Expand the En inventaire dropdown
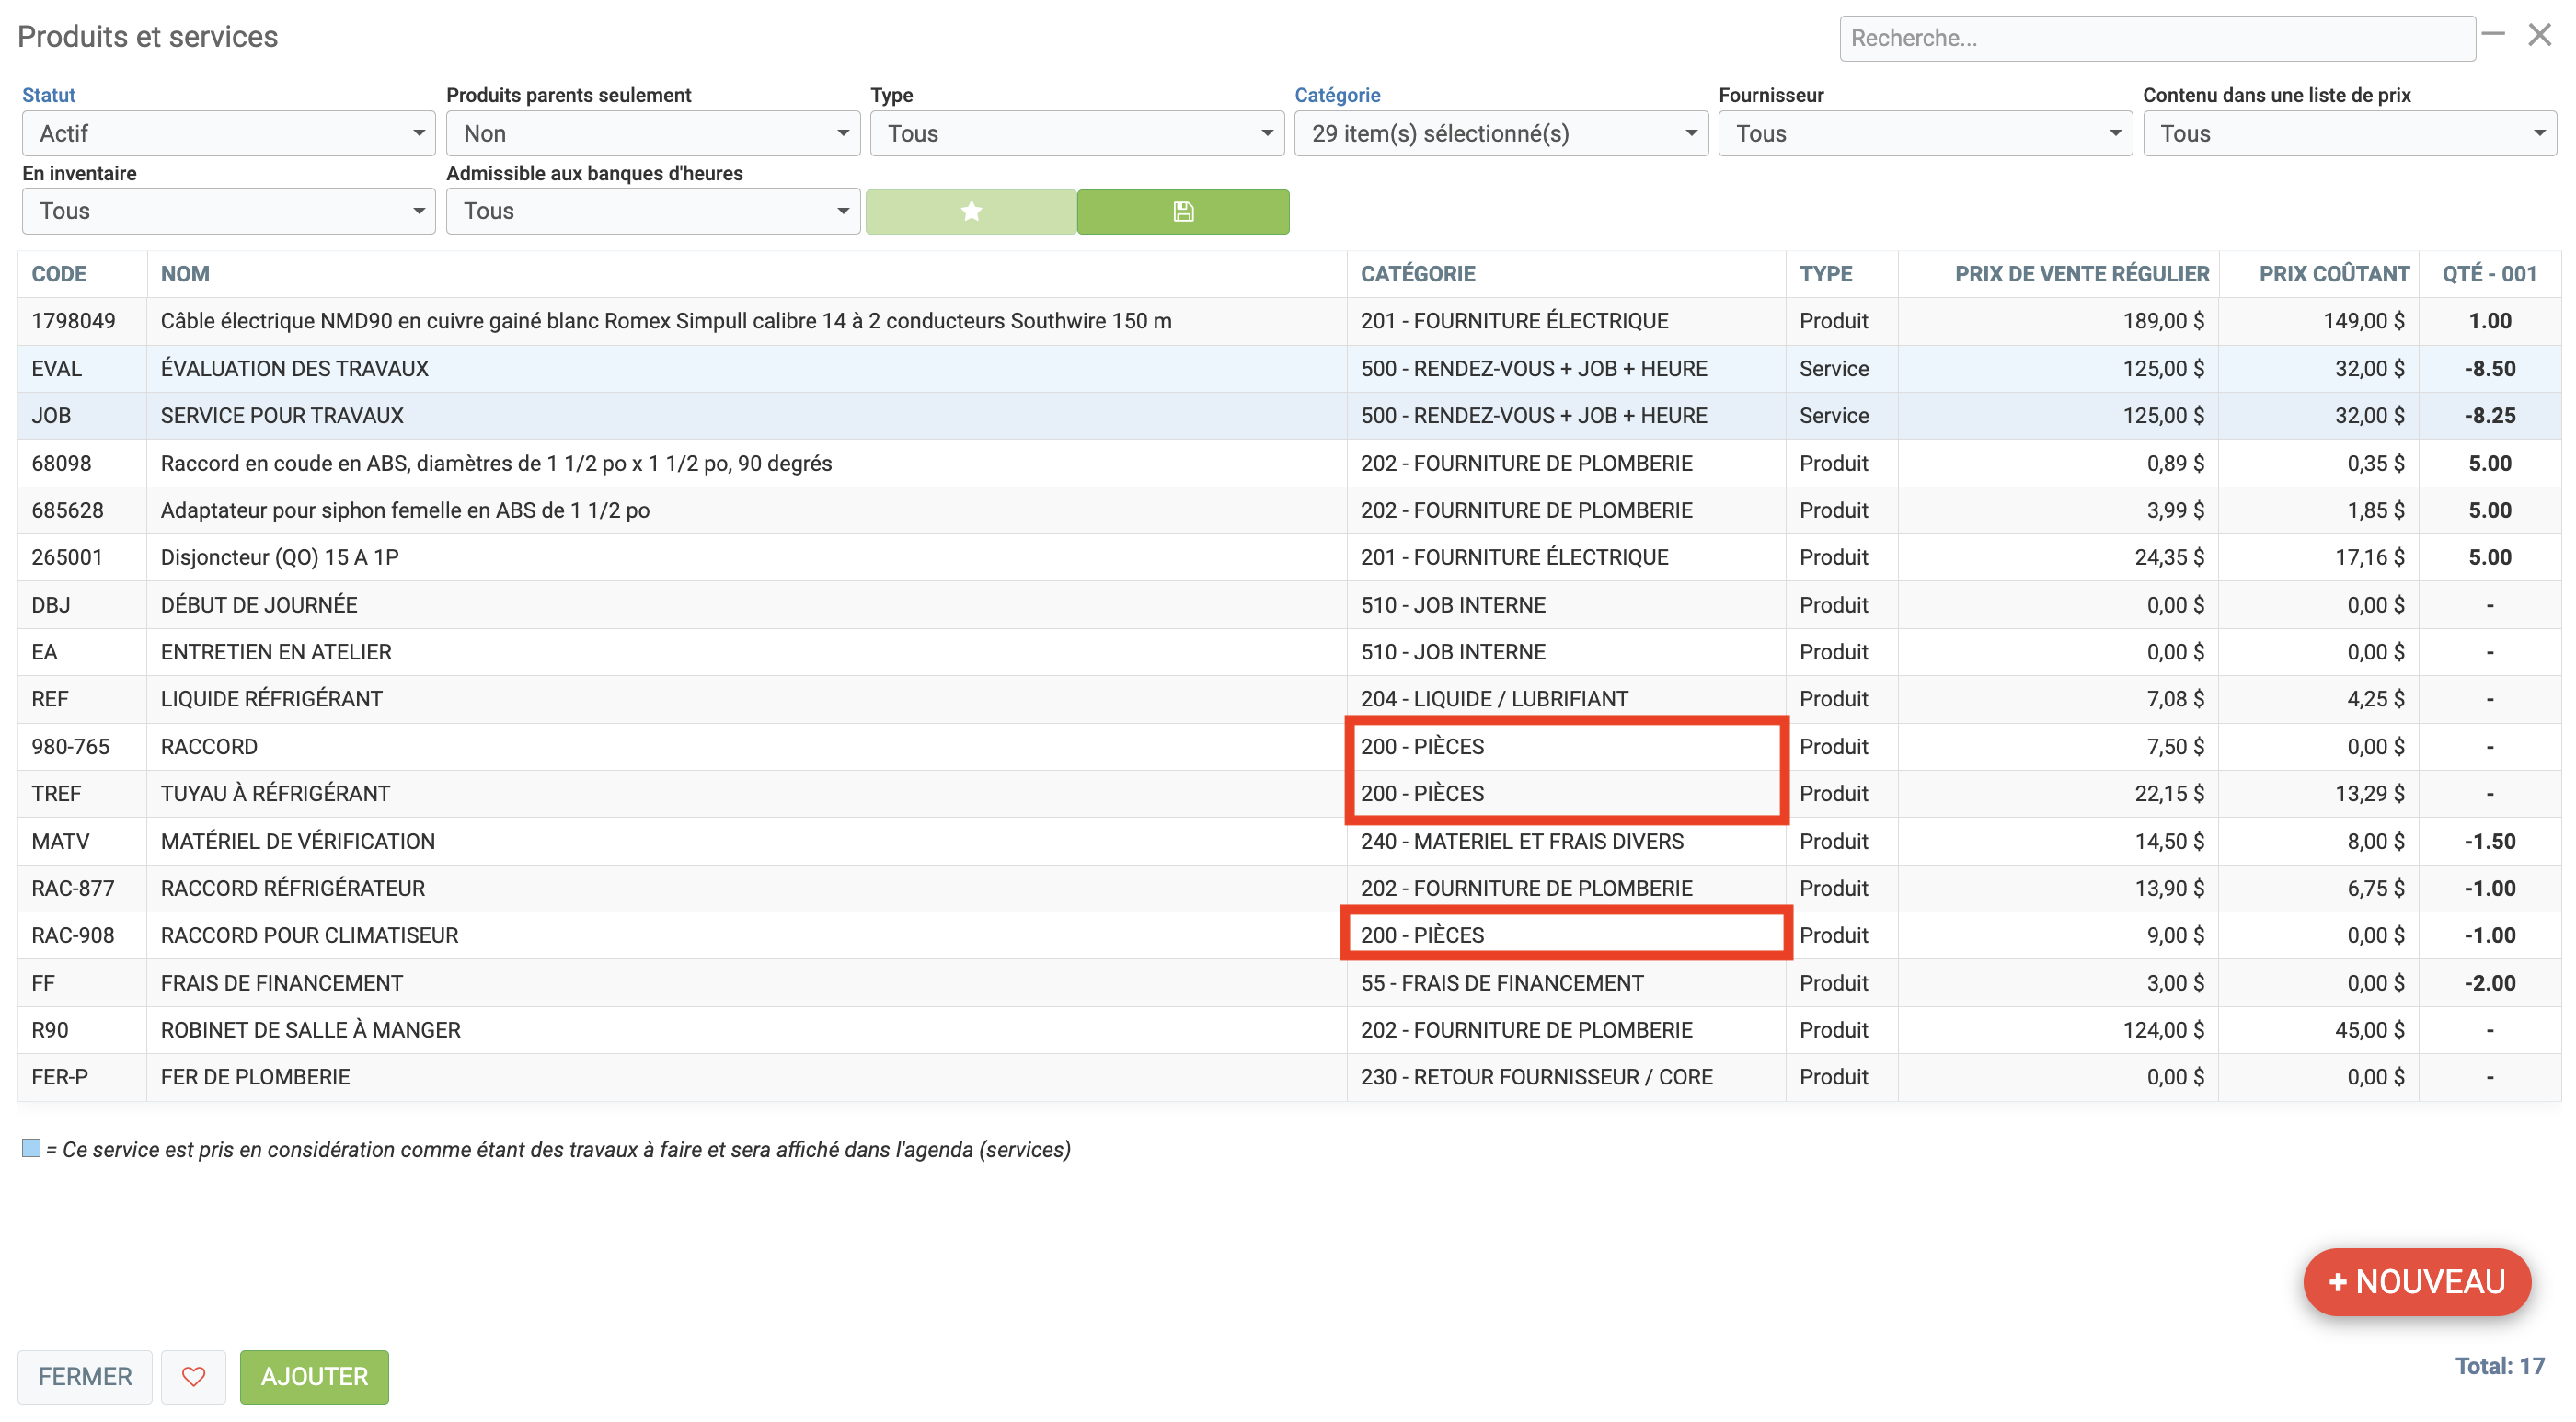The width and height of the screenshot is (2576, 1422). 228,211
